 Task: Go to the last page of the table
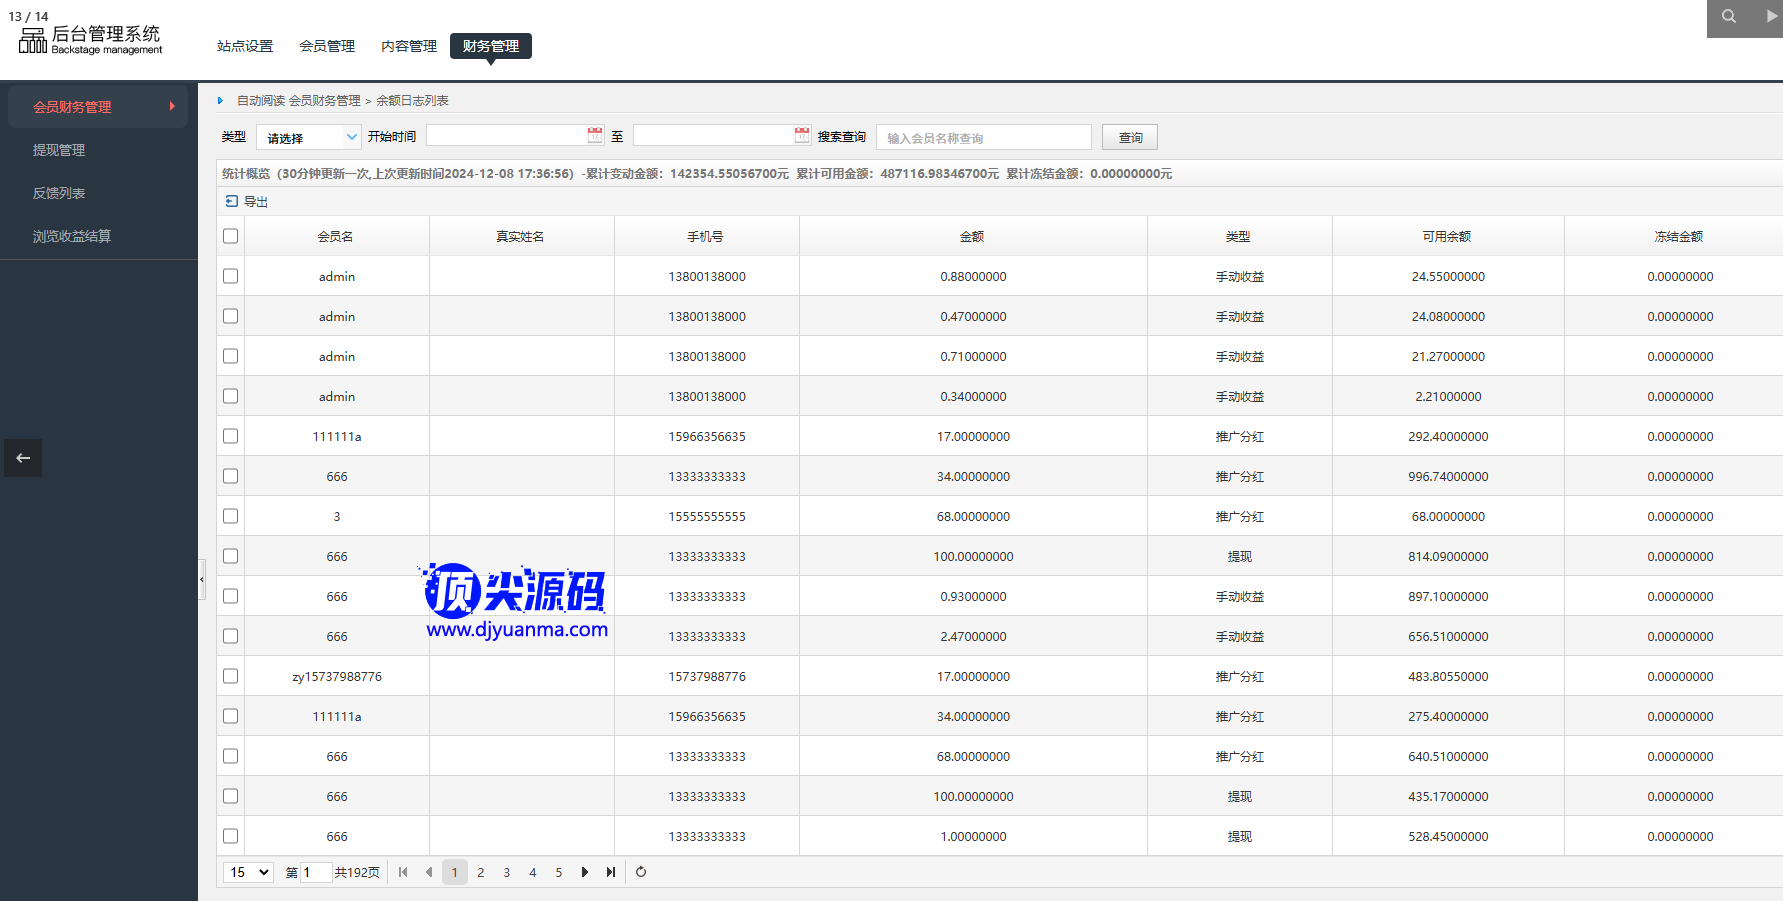[610, 872]
